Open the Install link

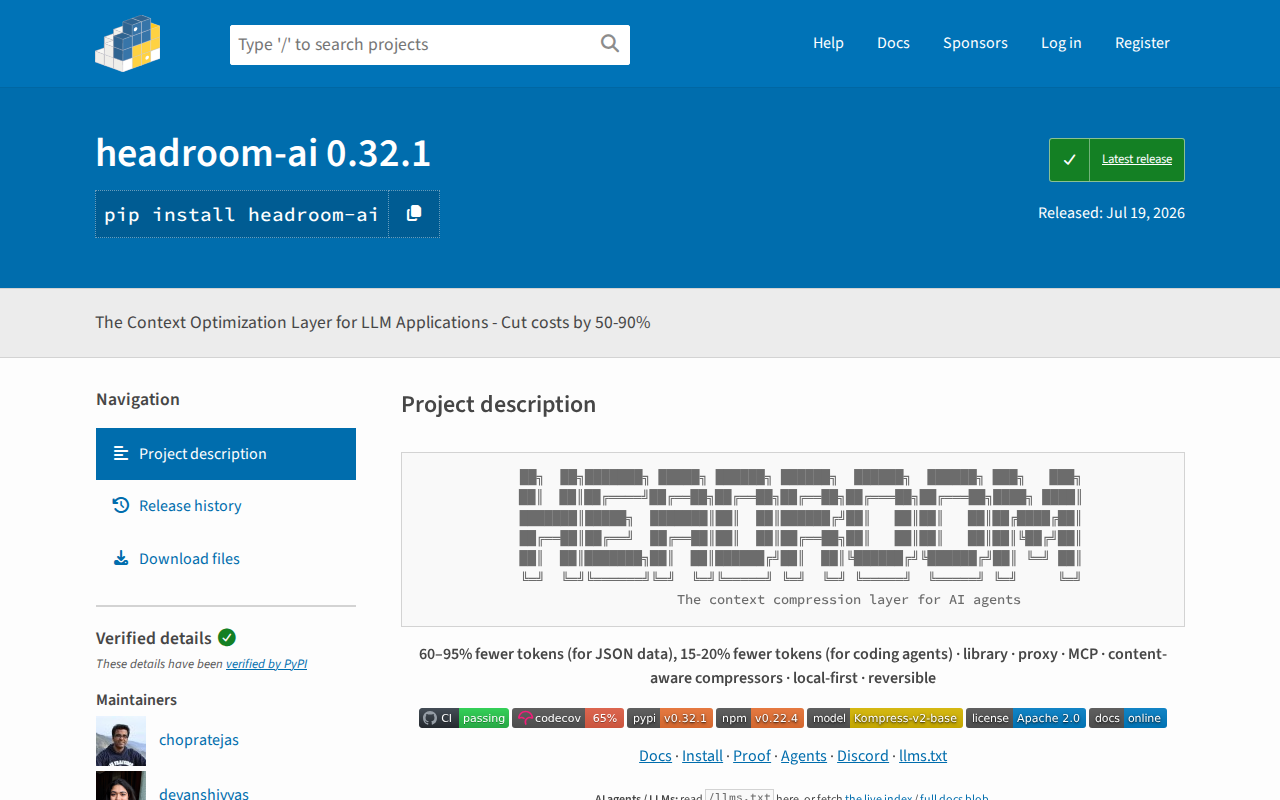pyautogui.click(x=702, y=756)
